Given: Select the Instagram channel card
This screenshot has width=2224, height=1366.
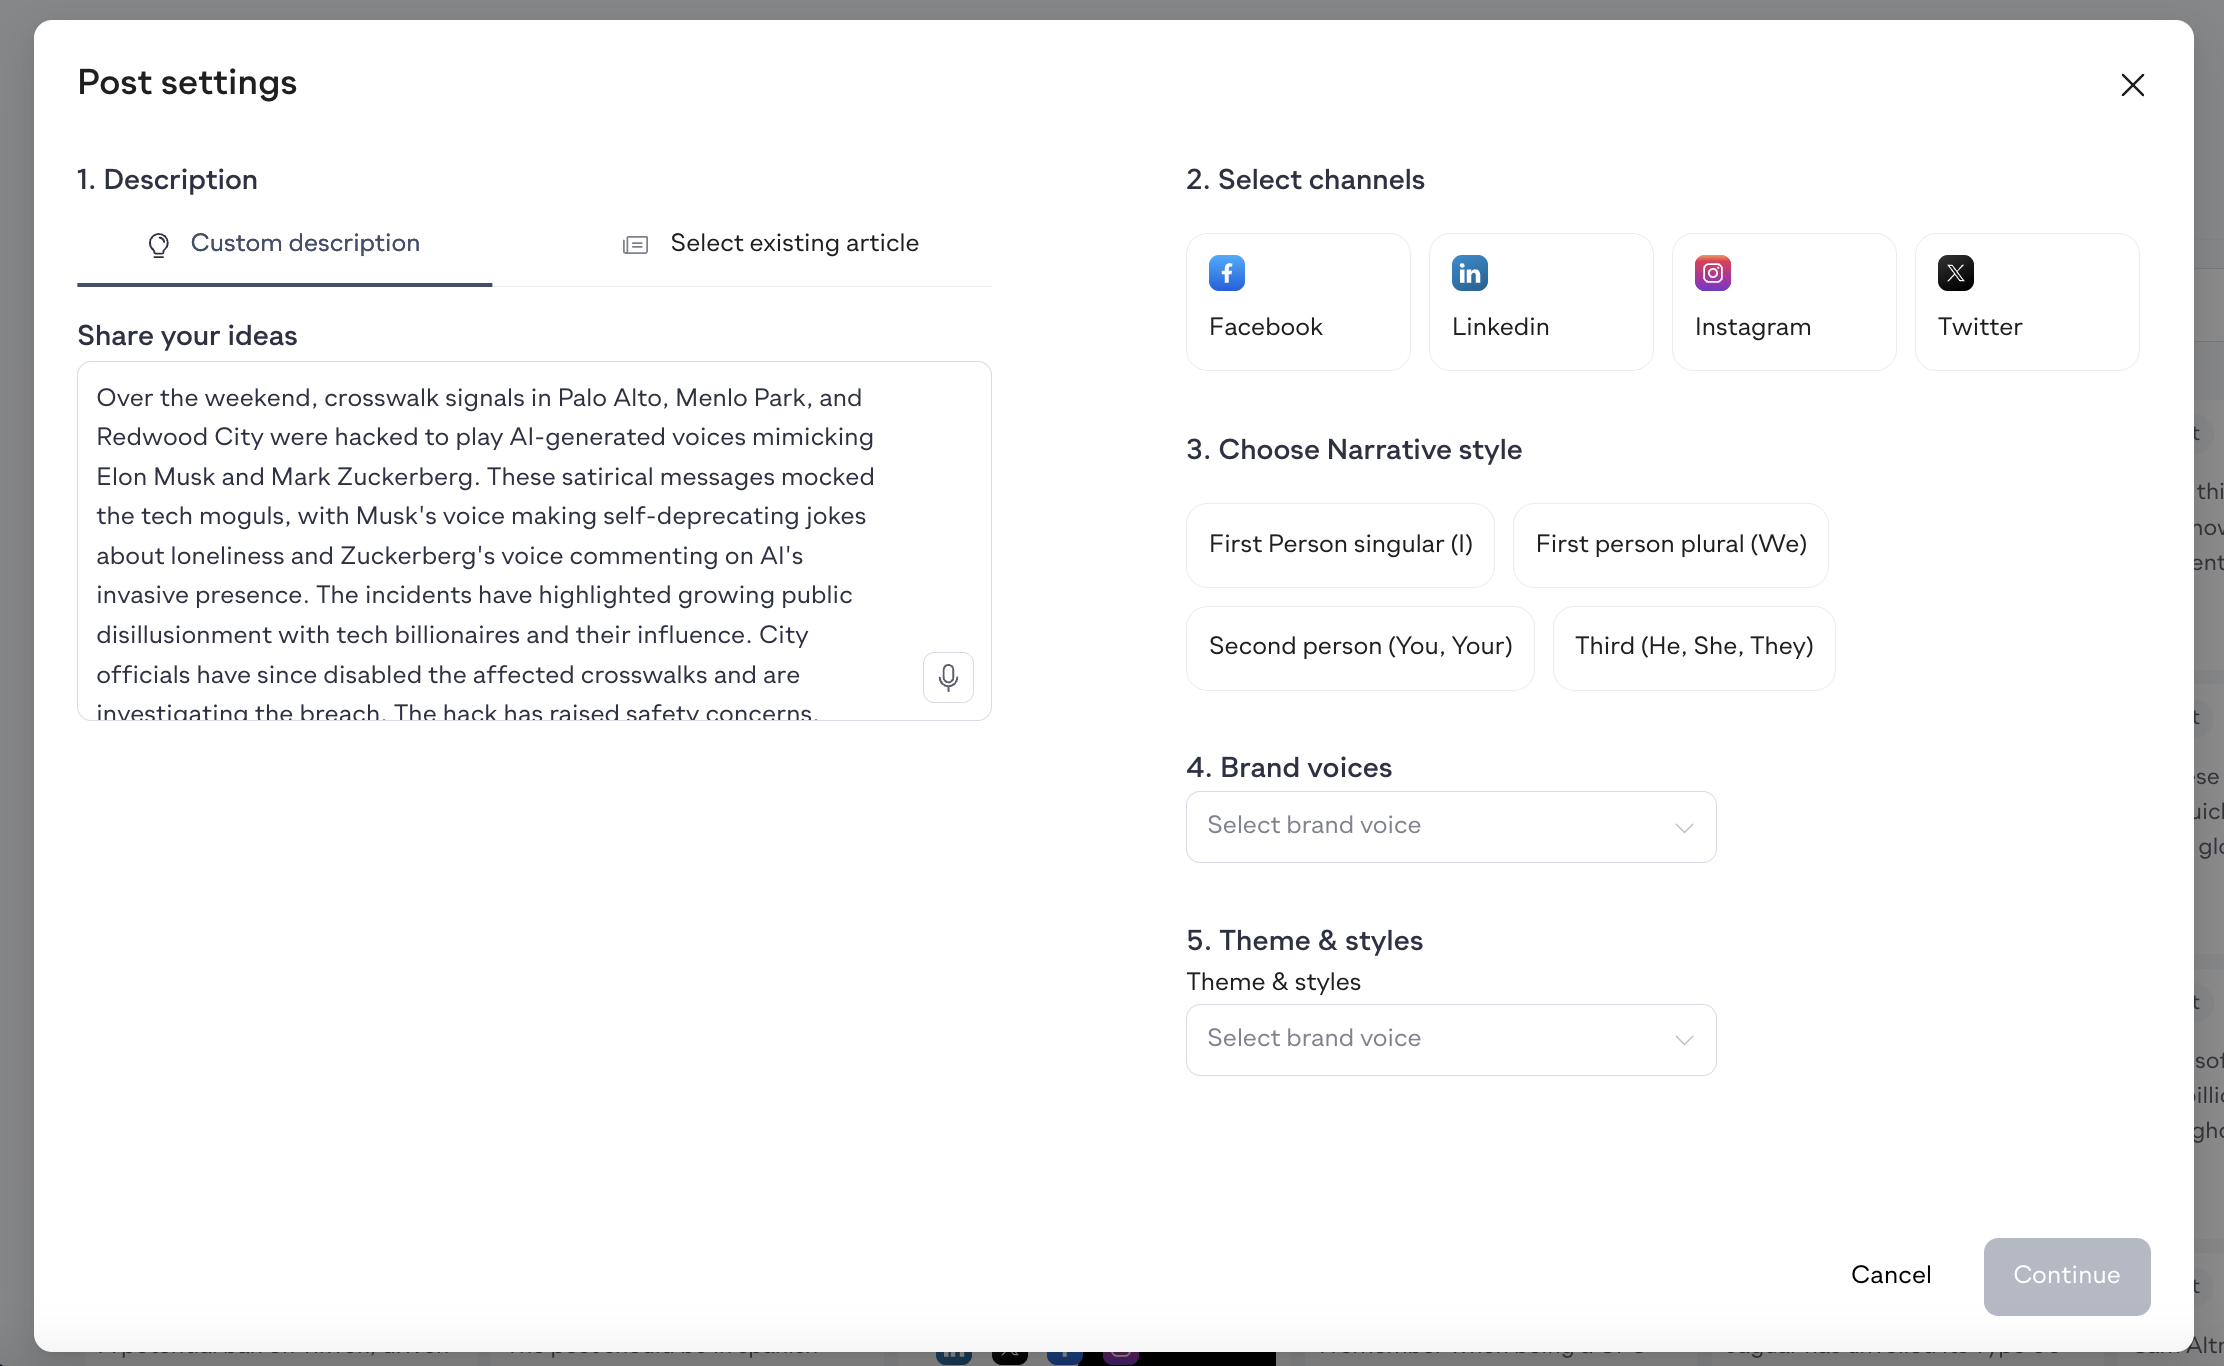Looking at the screenshot, I should click(x=1784, y=302).
